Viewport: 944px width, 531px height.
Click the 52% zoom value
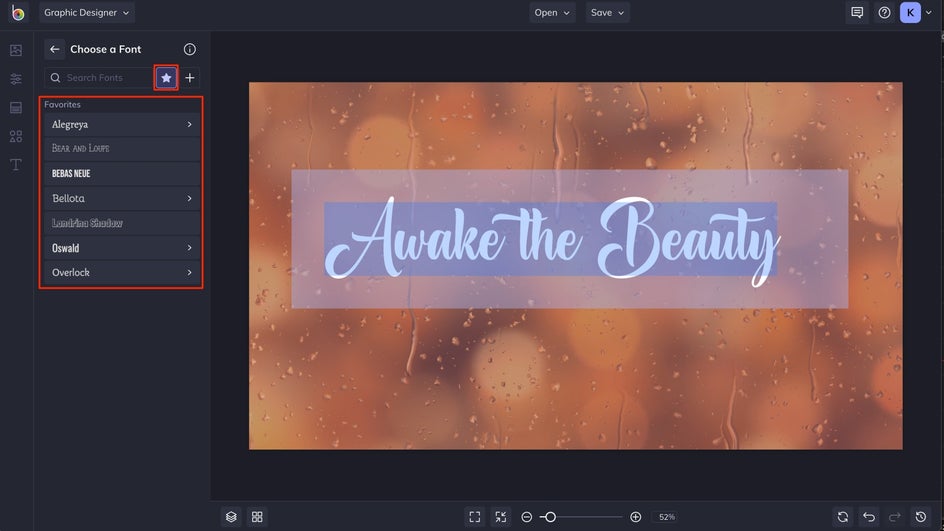[x=666, y=517]
